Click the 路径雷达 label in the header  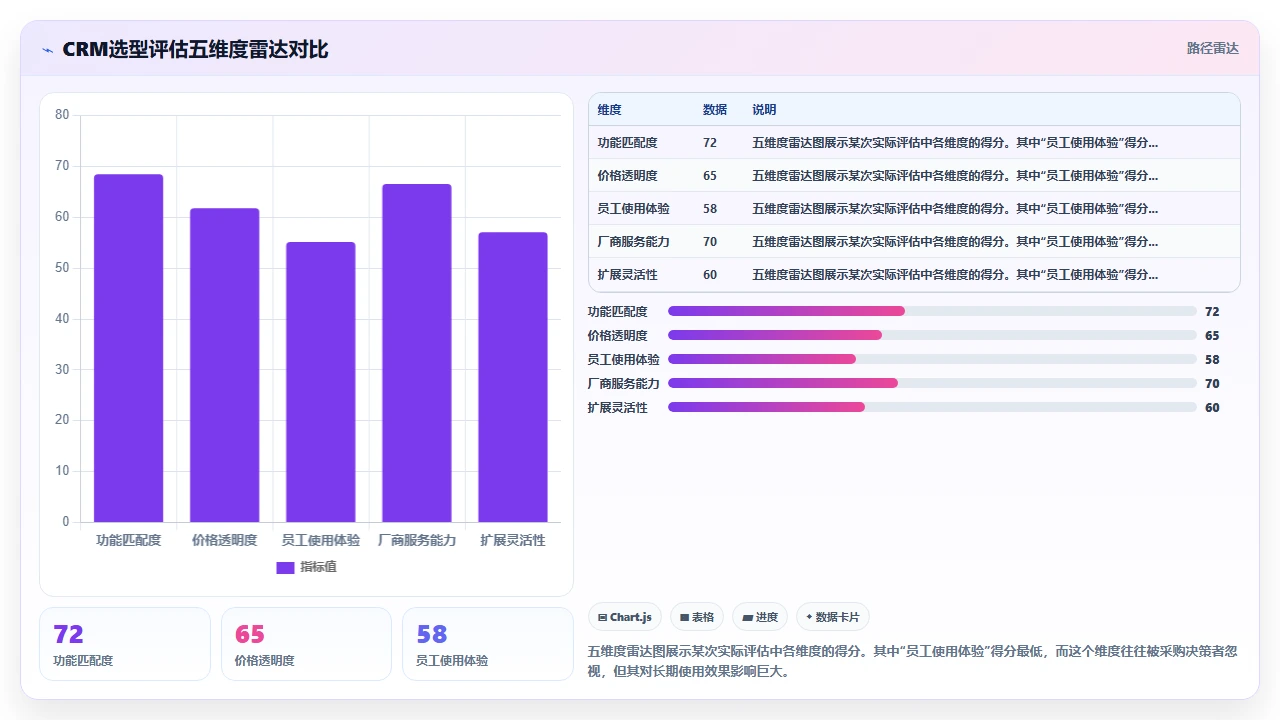pos(1212,48)
